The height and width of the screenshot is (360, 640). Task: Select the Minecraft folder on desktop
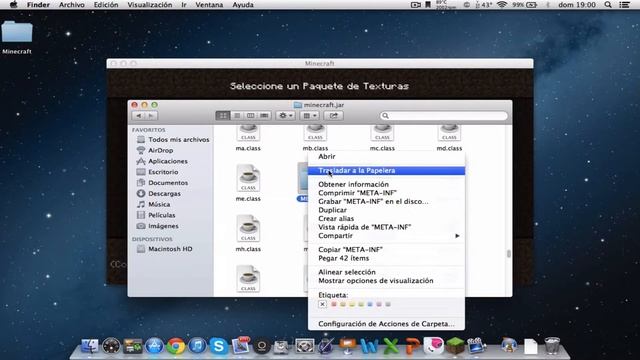pos(17,37)
